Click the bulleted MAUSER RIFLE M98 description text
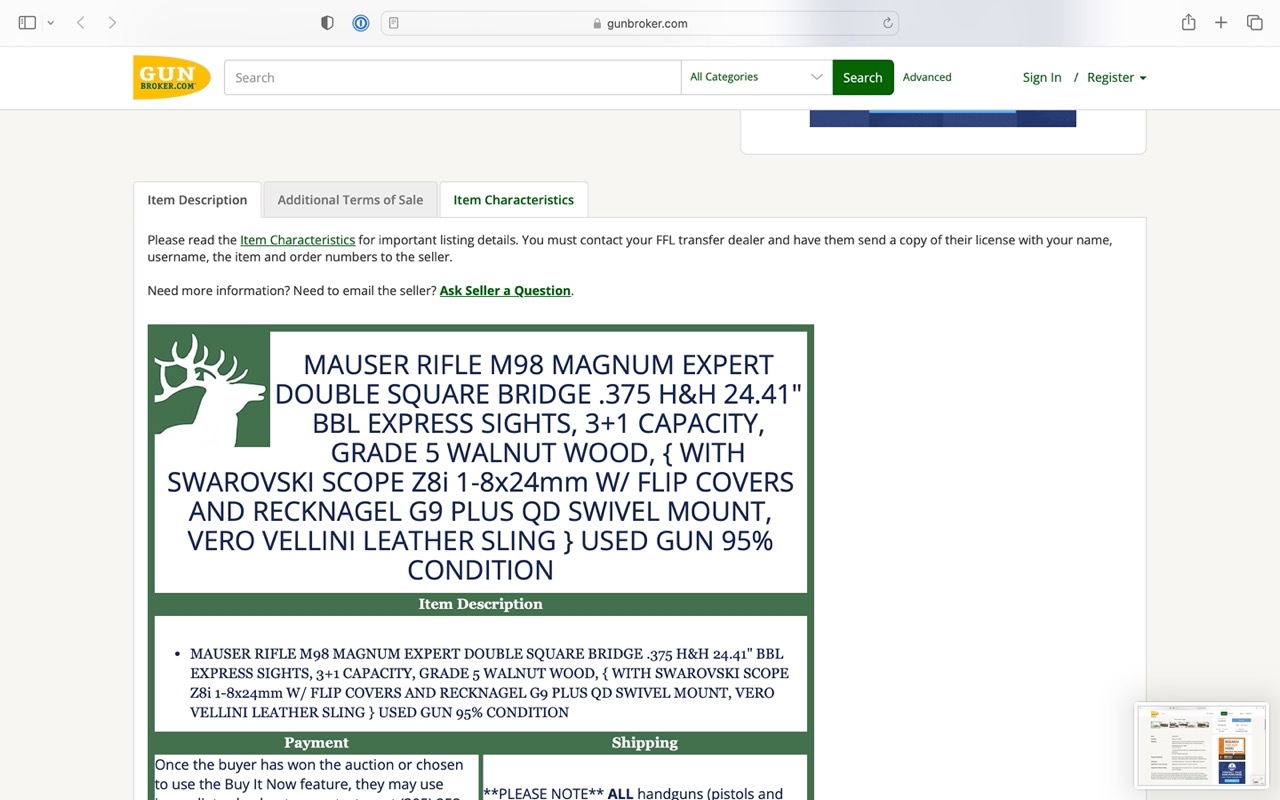1280x800 pixels. [x=489, y=683]
